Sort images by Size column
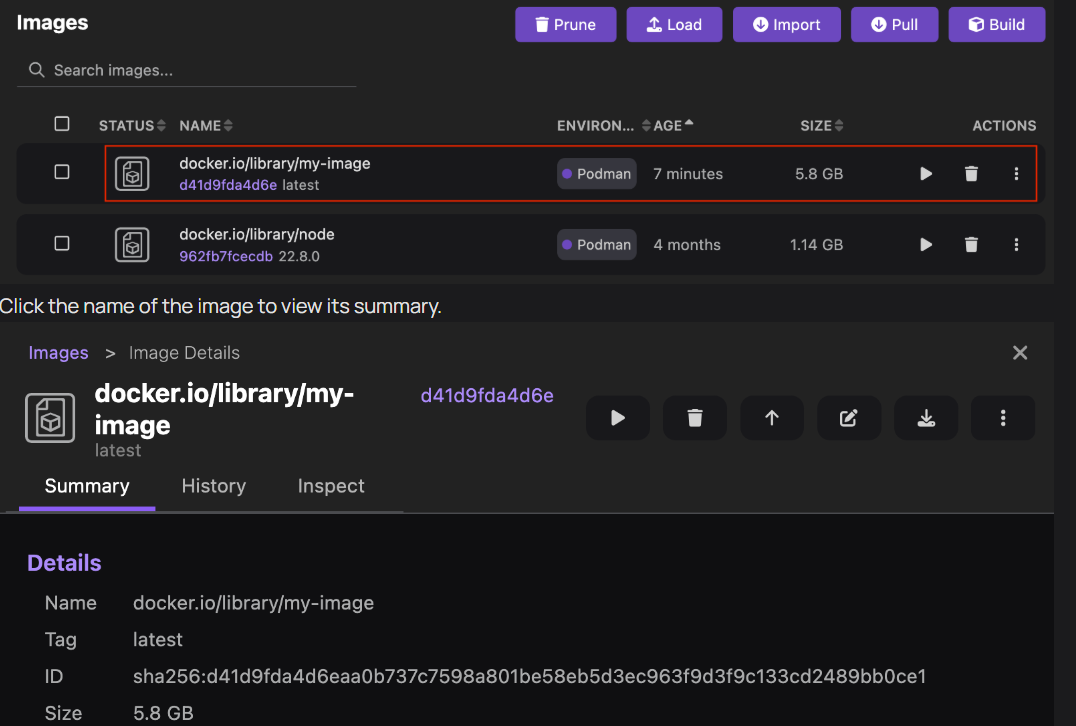The height and width of the screenshot is (726, 1076). (x=821, y=126)
